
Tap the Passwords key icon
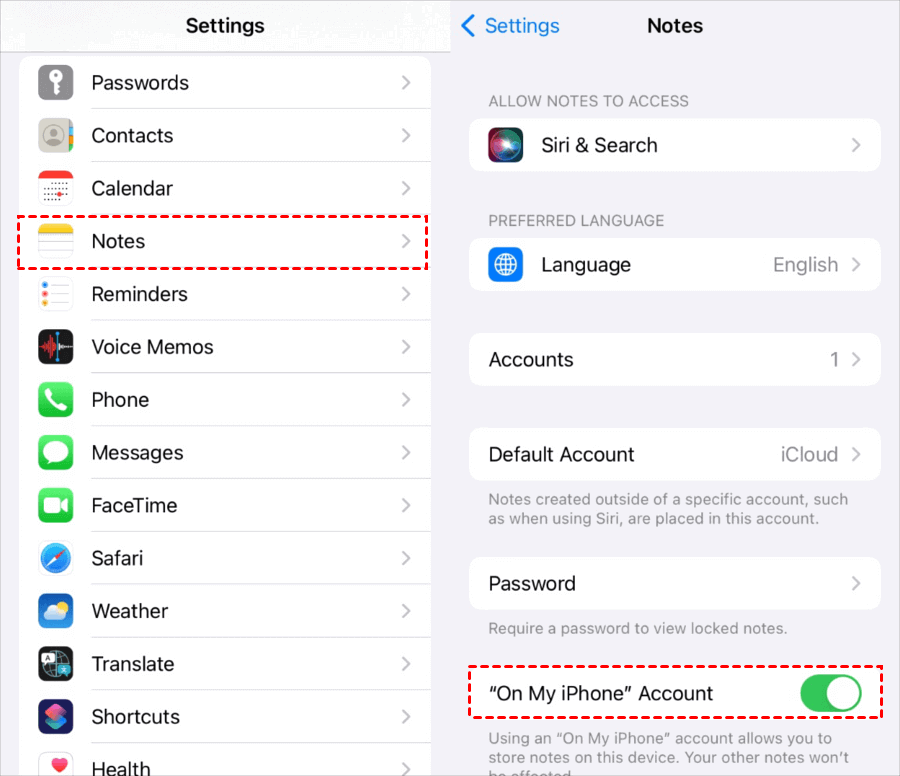coord(56,83)
